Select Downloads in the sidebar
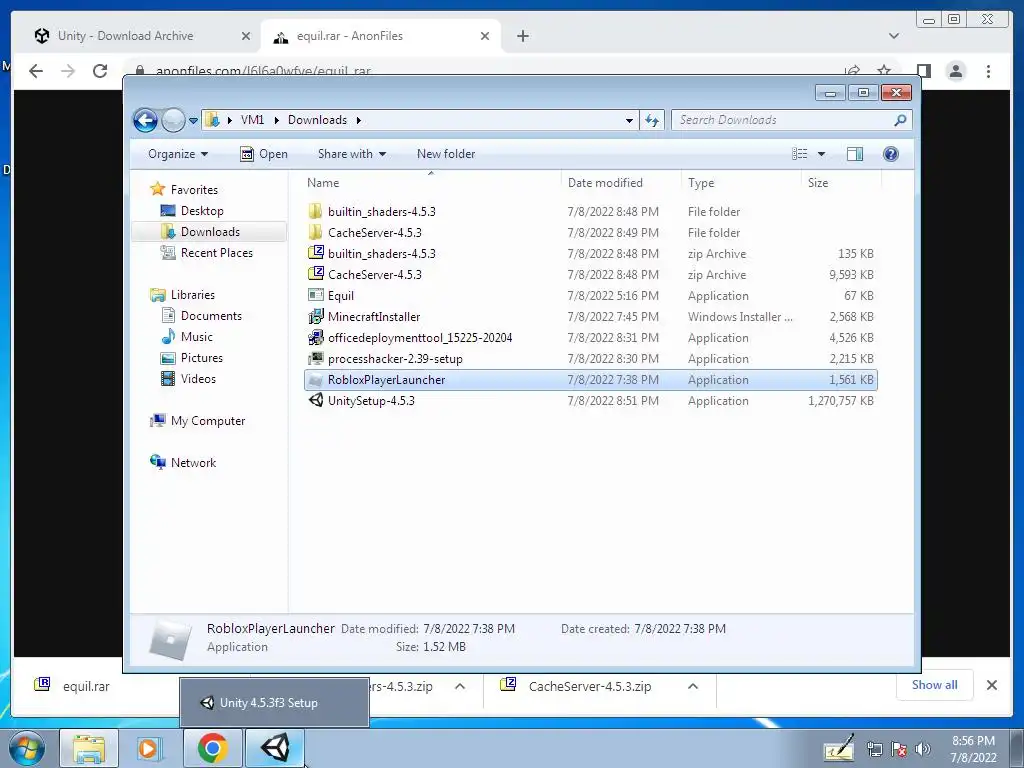This screenshot has height=768, width=1024. (210, 232)
